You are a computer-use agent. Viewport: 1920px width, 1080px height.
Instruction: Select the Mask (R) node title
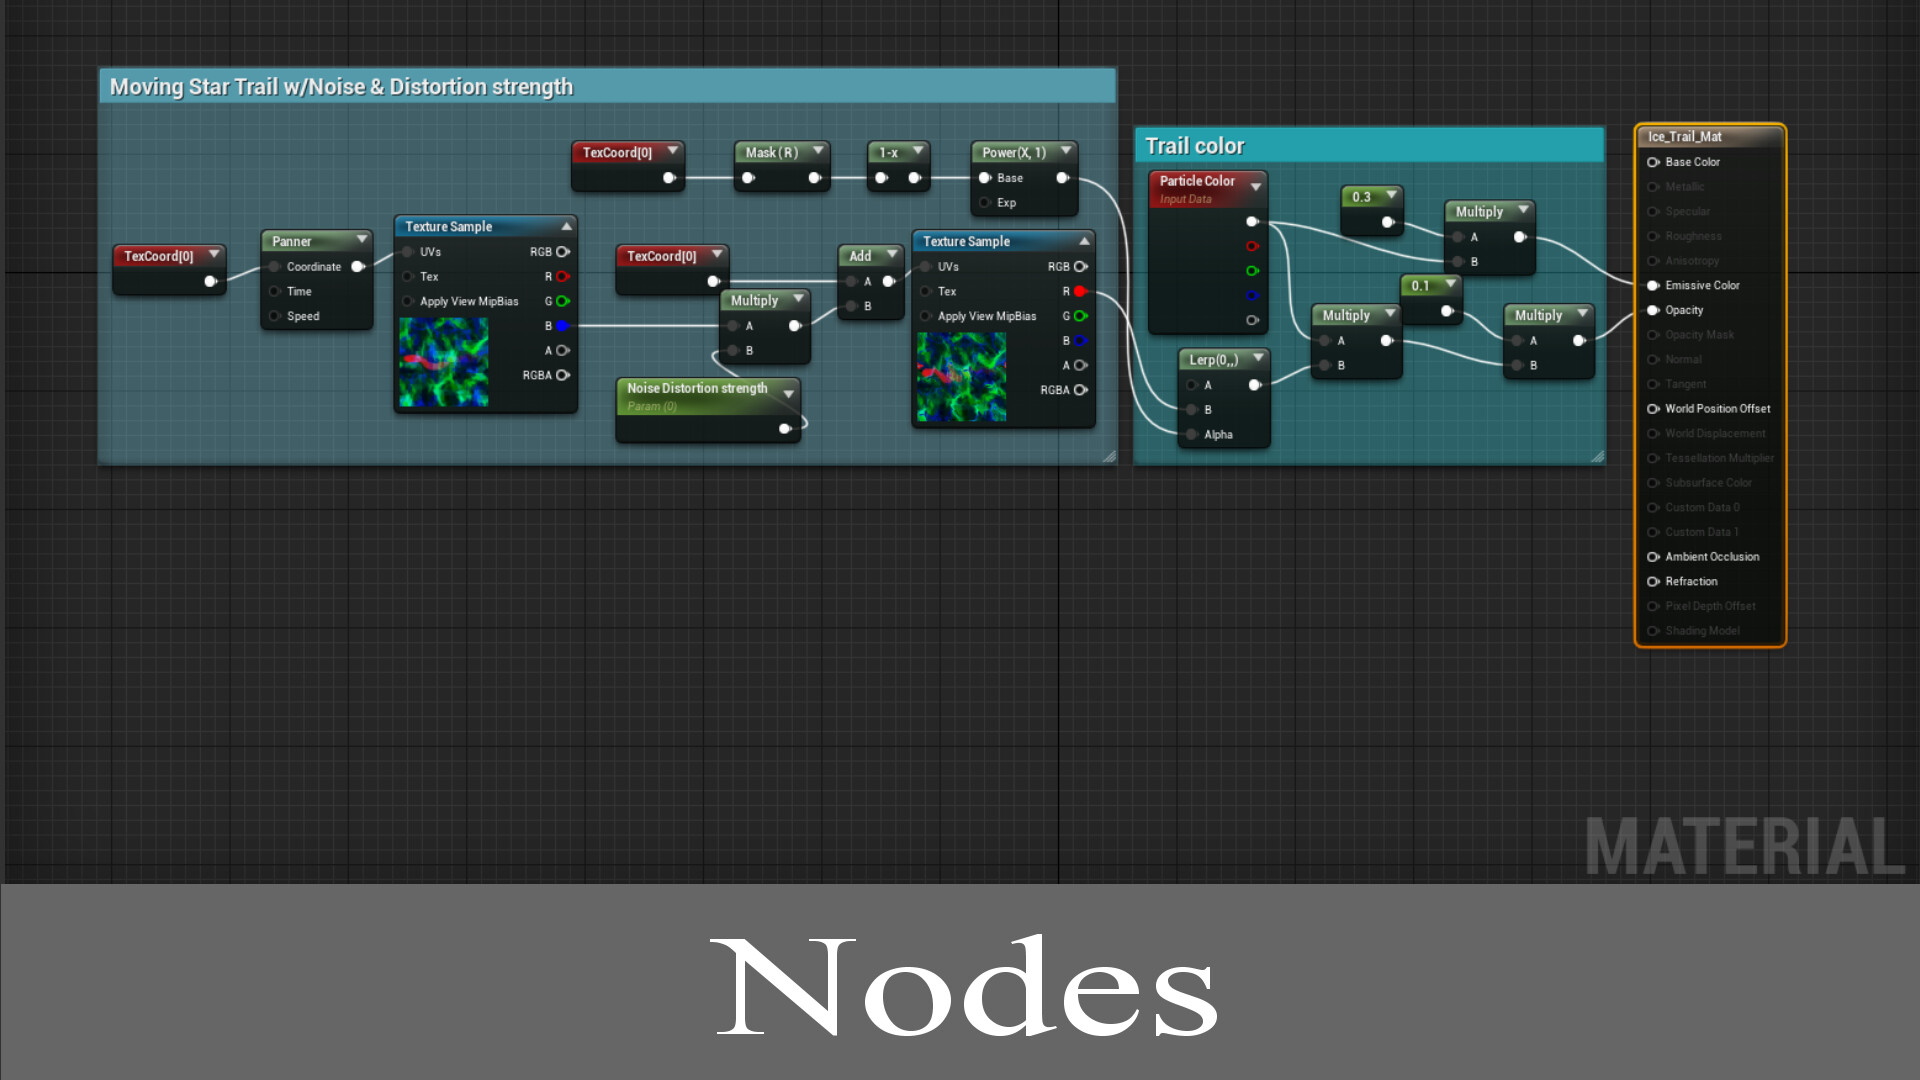pyautogui.click(x=771, y=153)
